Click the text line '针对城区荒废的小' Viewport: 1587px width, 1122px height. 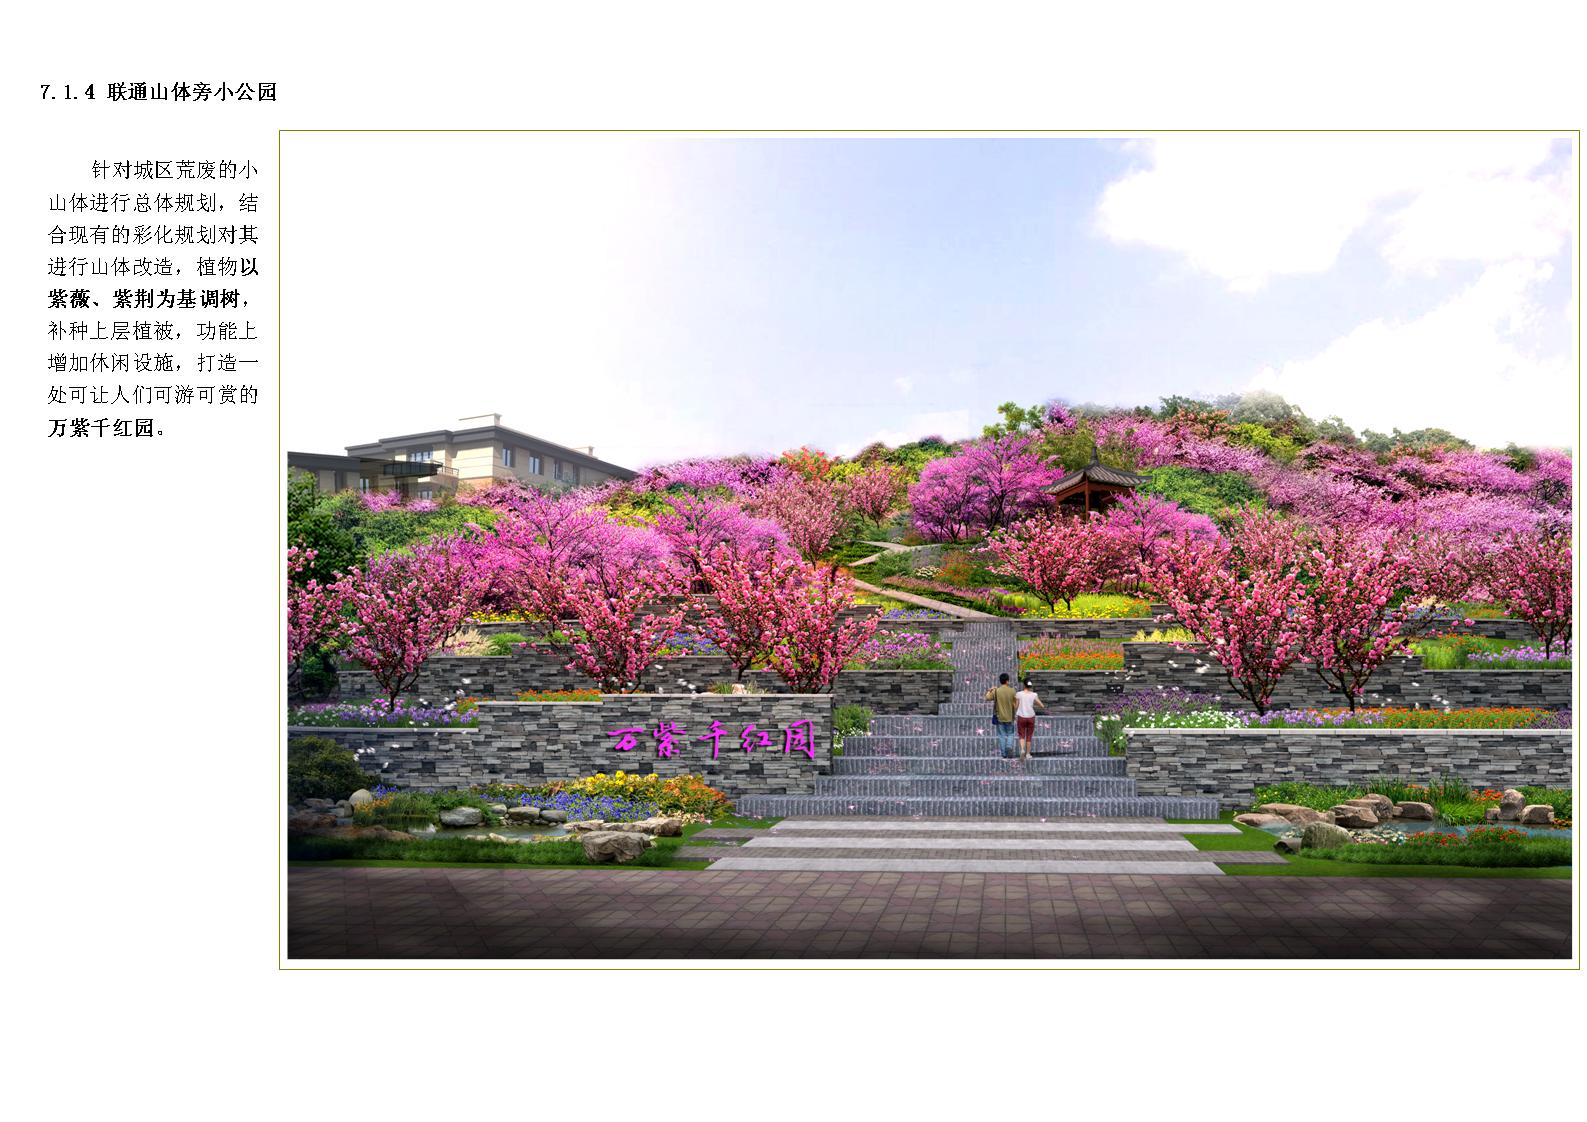176,171
